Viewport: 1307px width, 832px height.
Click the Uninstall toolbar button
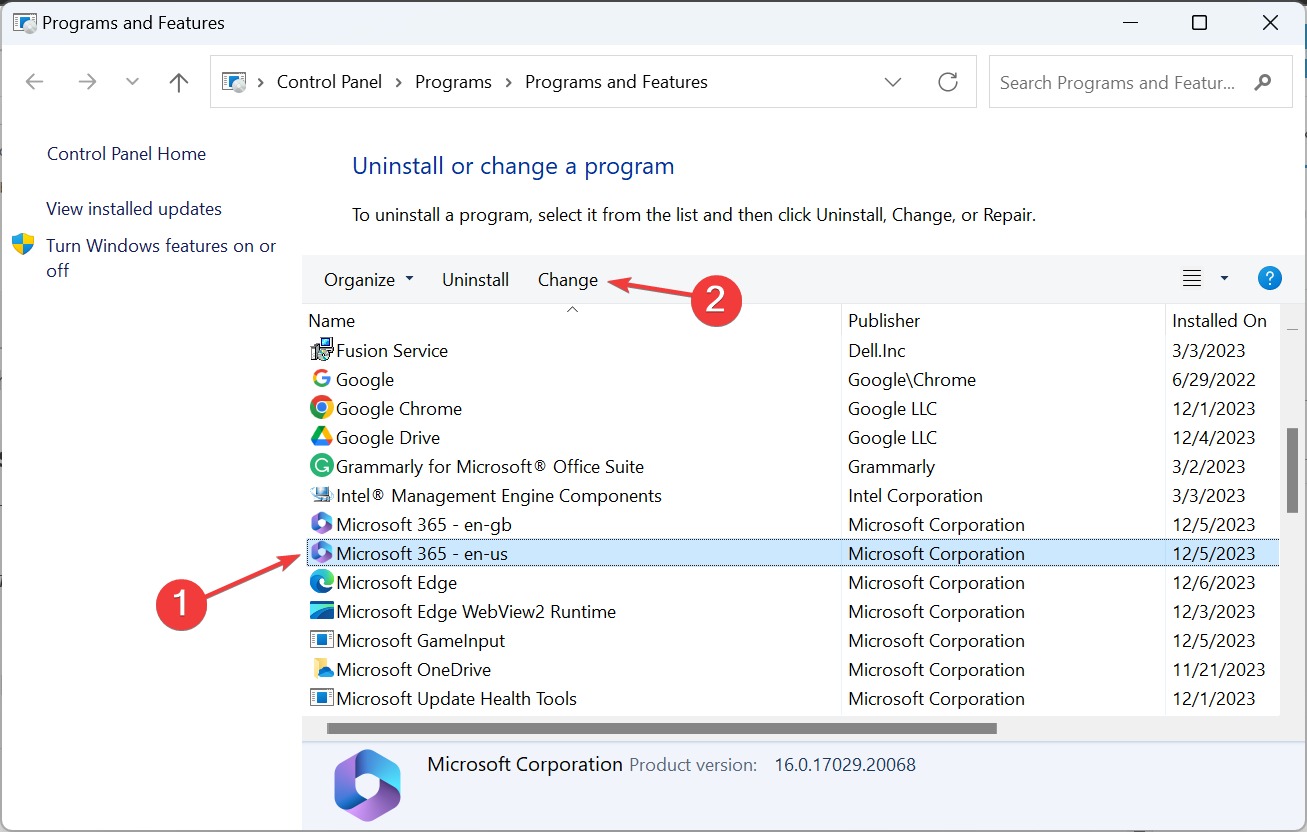point(476,280)
